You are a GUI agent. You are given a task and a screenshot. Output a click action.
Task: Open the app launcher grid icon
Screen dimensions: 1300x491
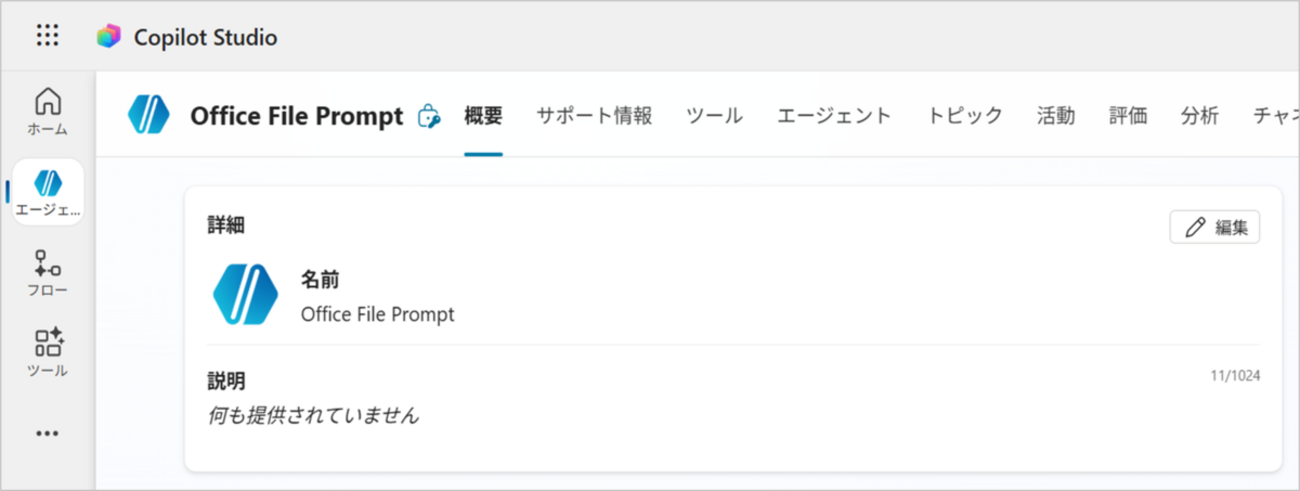47,36
